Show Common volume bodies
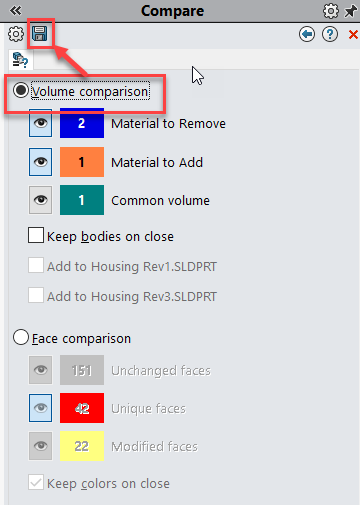 point(40,200)
